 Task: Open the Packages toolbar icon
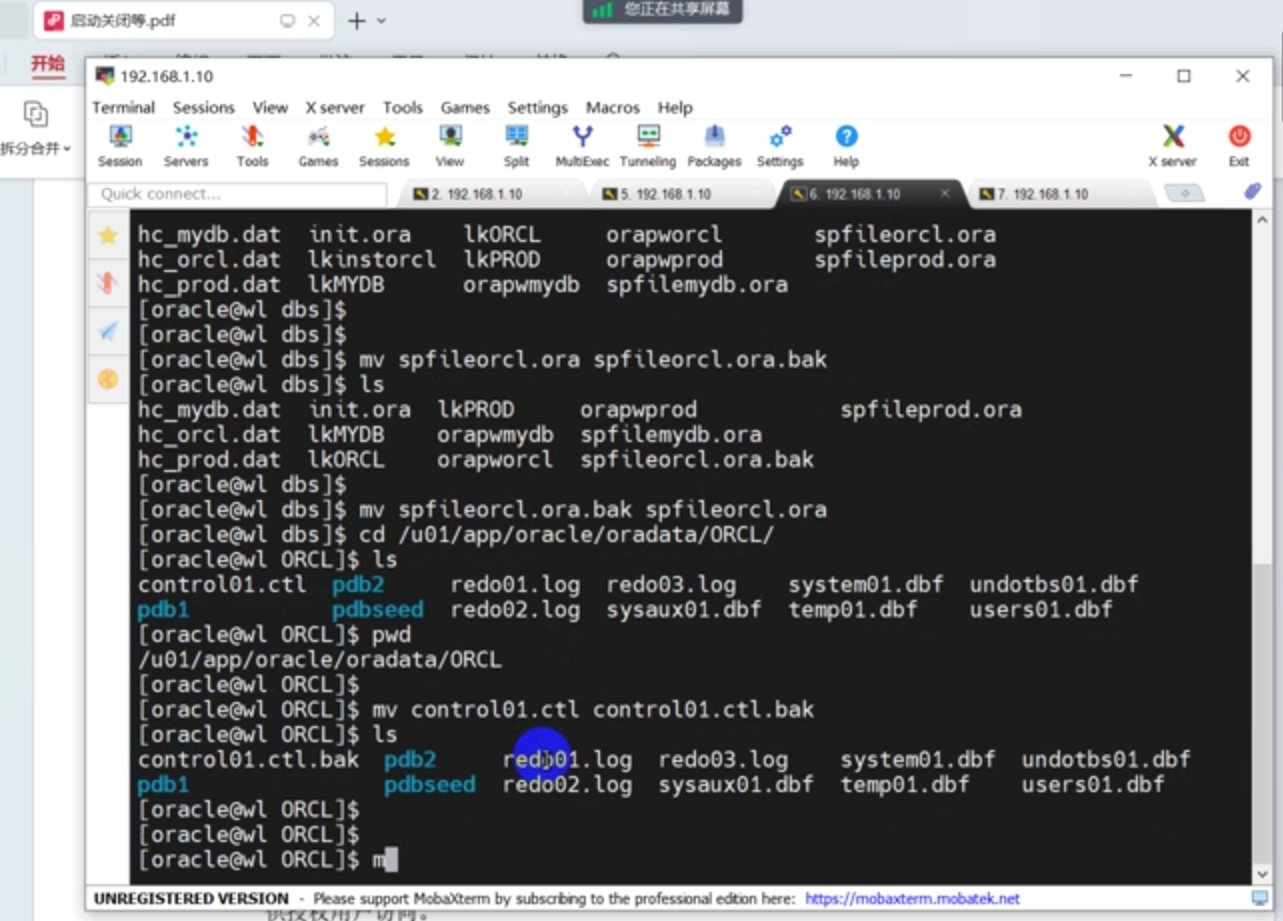714,146
